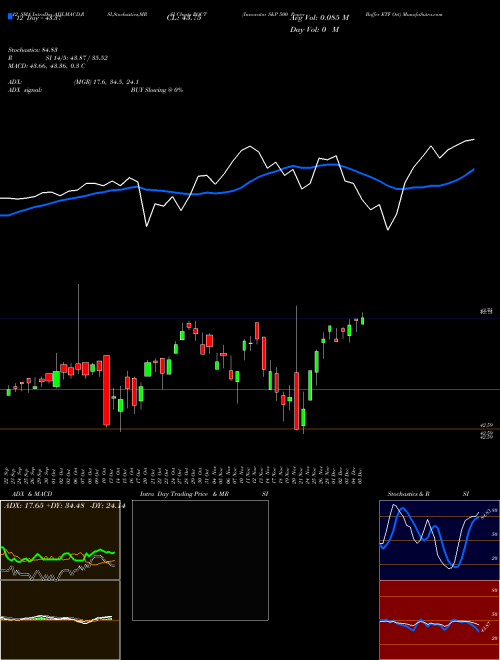Open the empty Intra Day Trading Price panel
Viewport: 500px width, 660px height.
click(200, 560)
